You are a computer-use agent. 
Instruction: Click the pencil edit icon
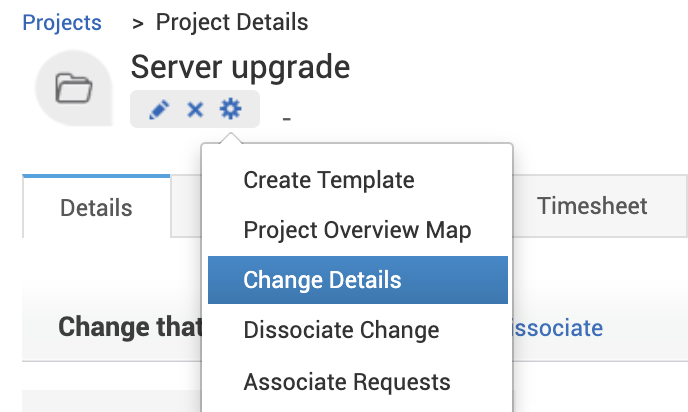[158, 110]
